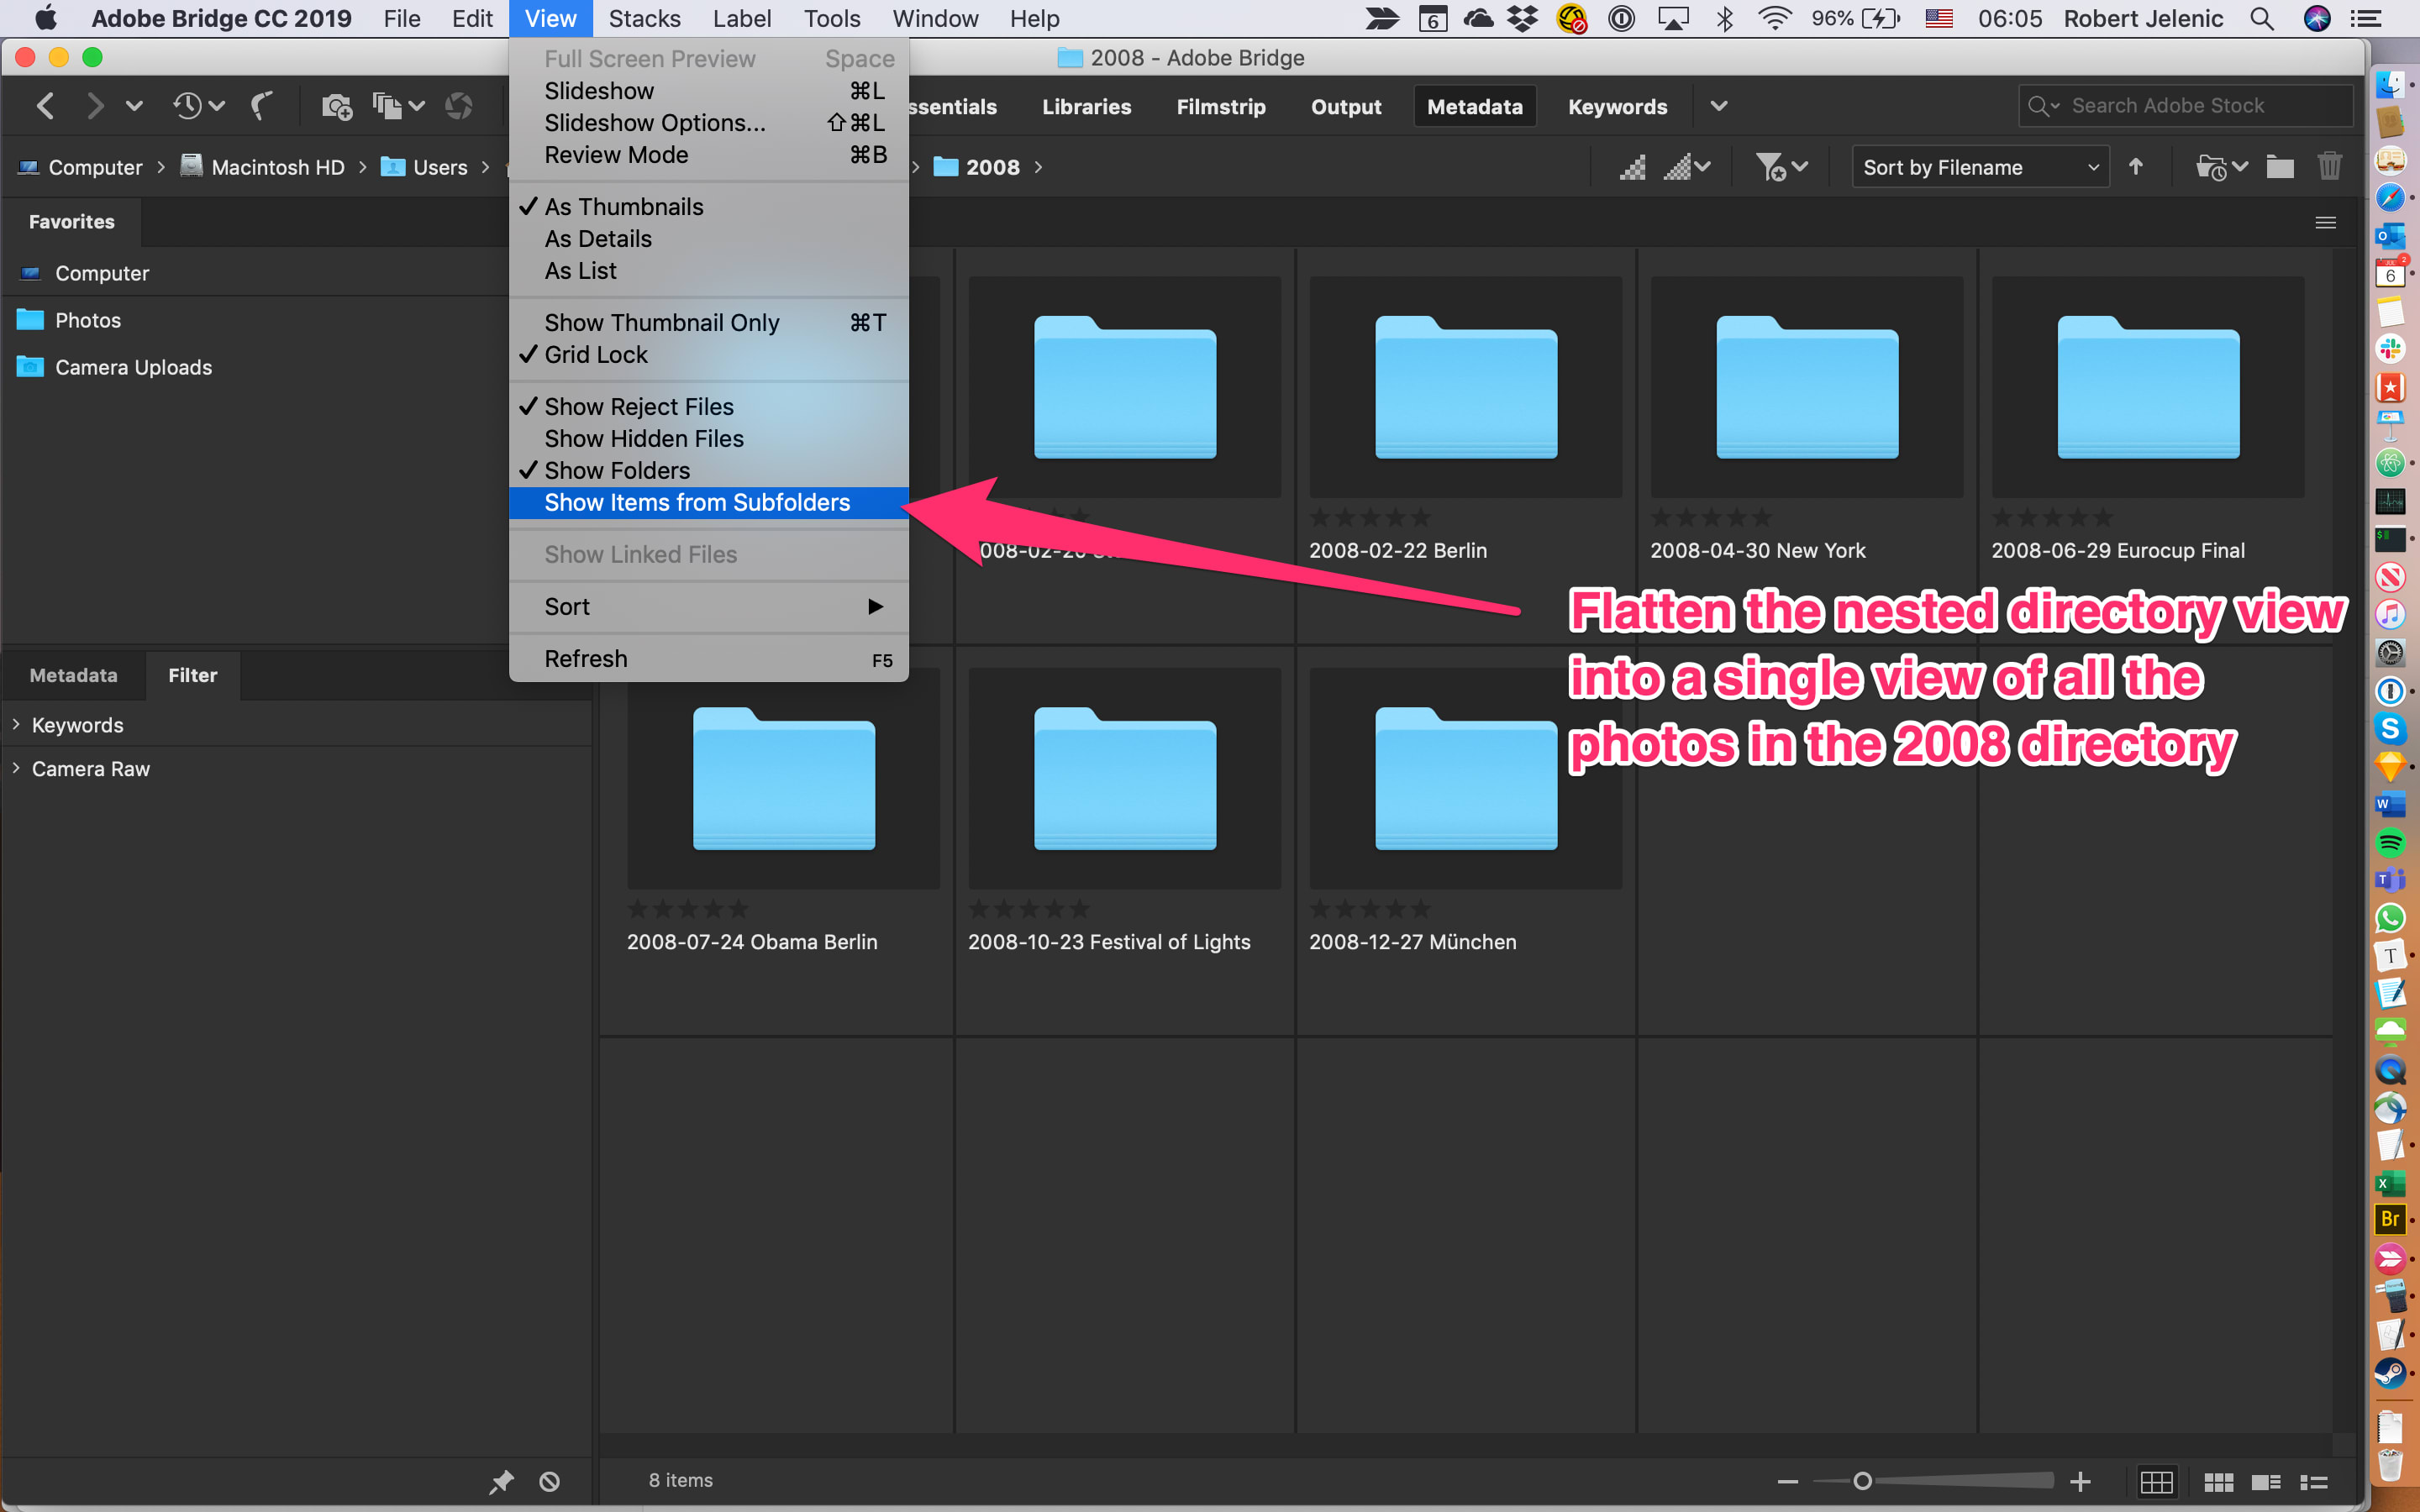Open Camera Uploads in Favorites
The width and height of the screenshot is (2420, 1512).
133,367
